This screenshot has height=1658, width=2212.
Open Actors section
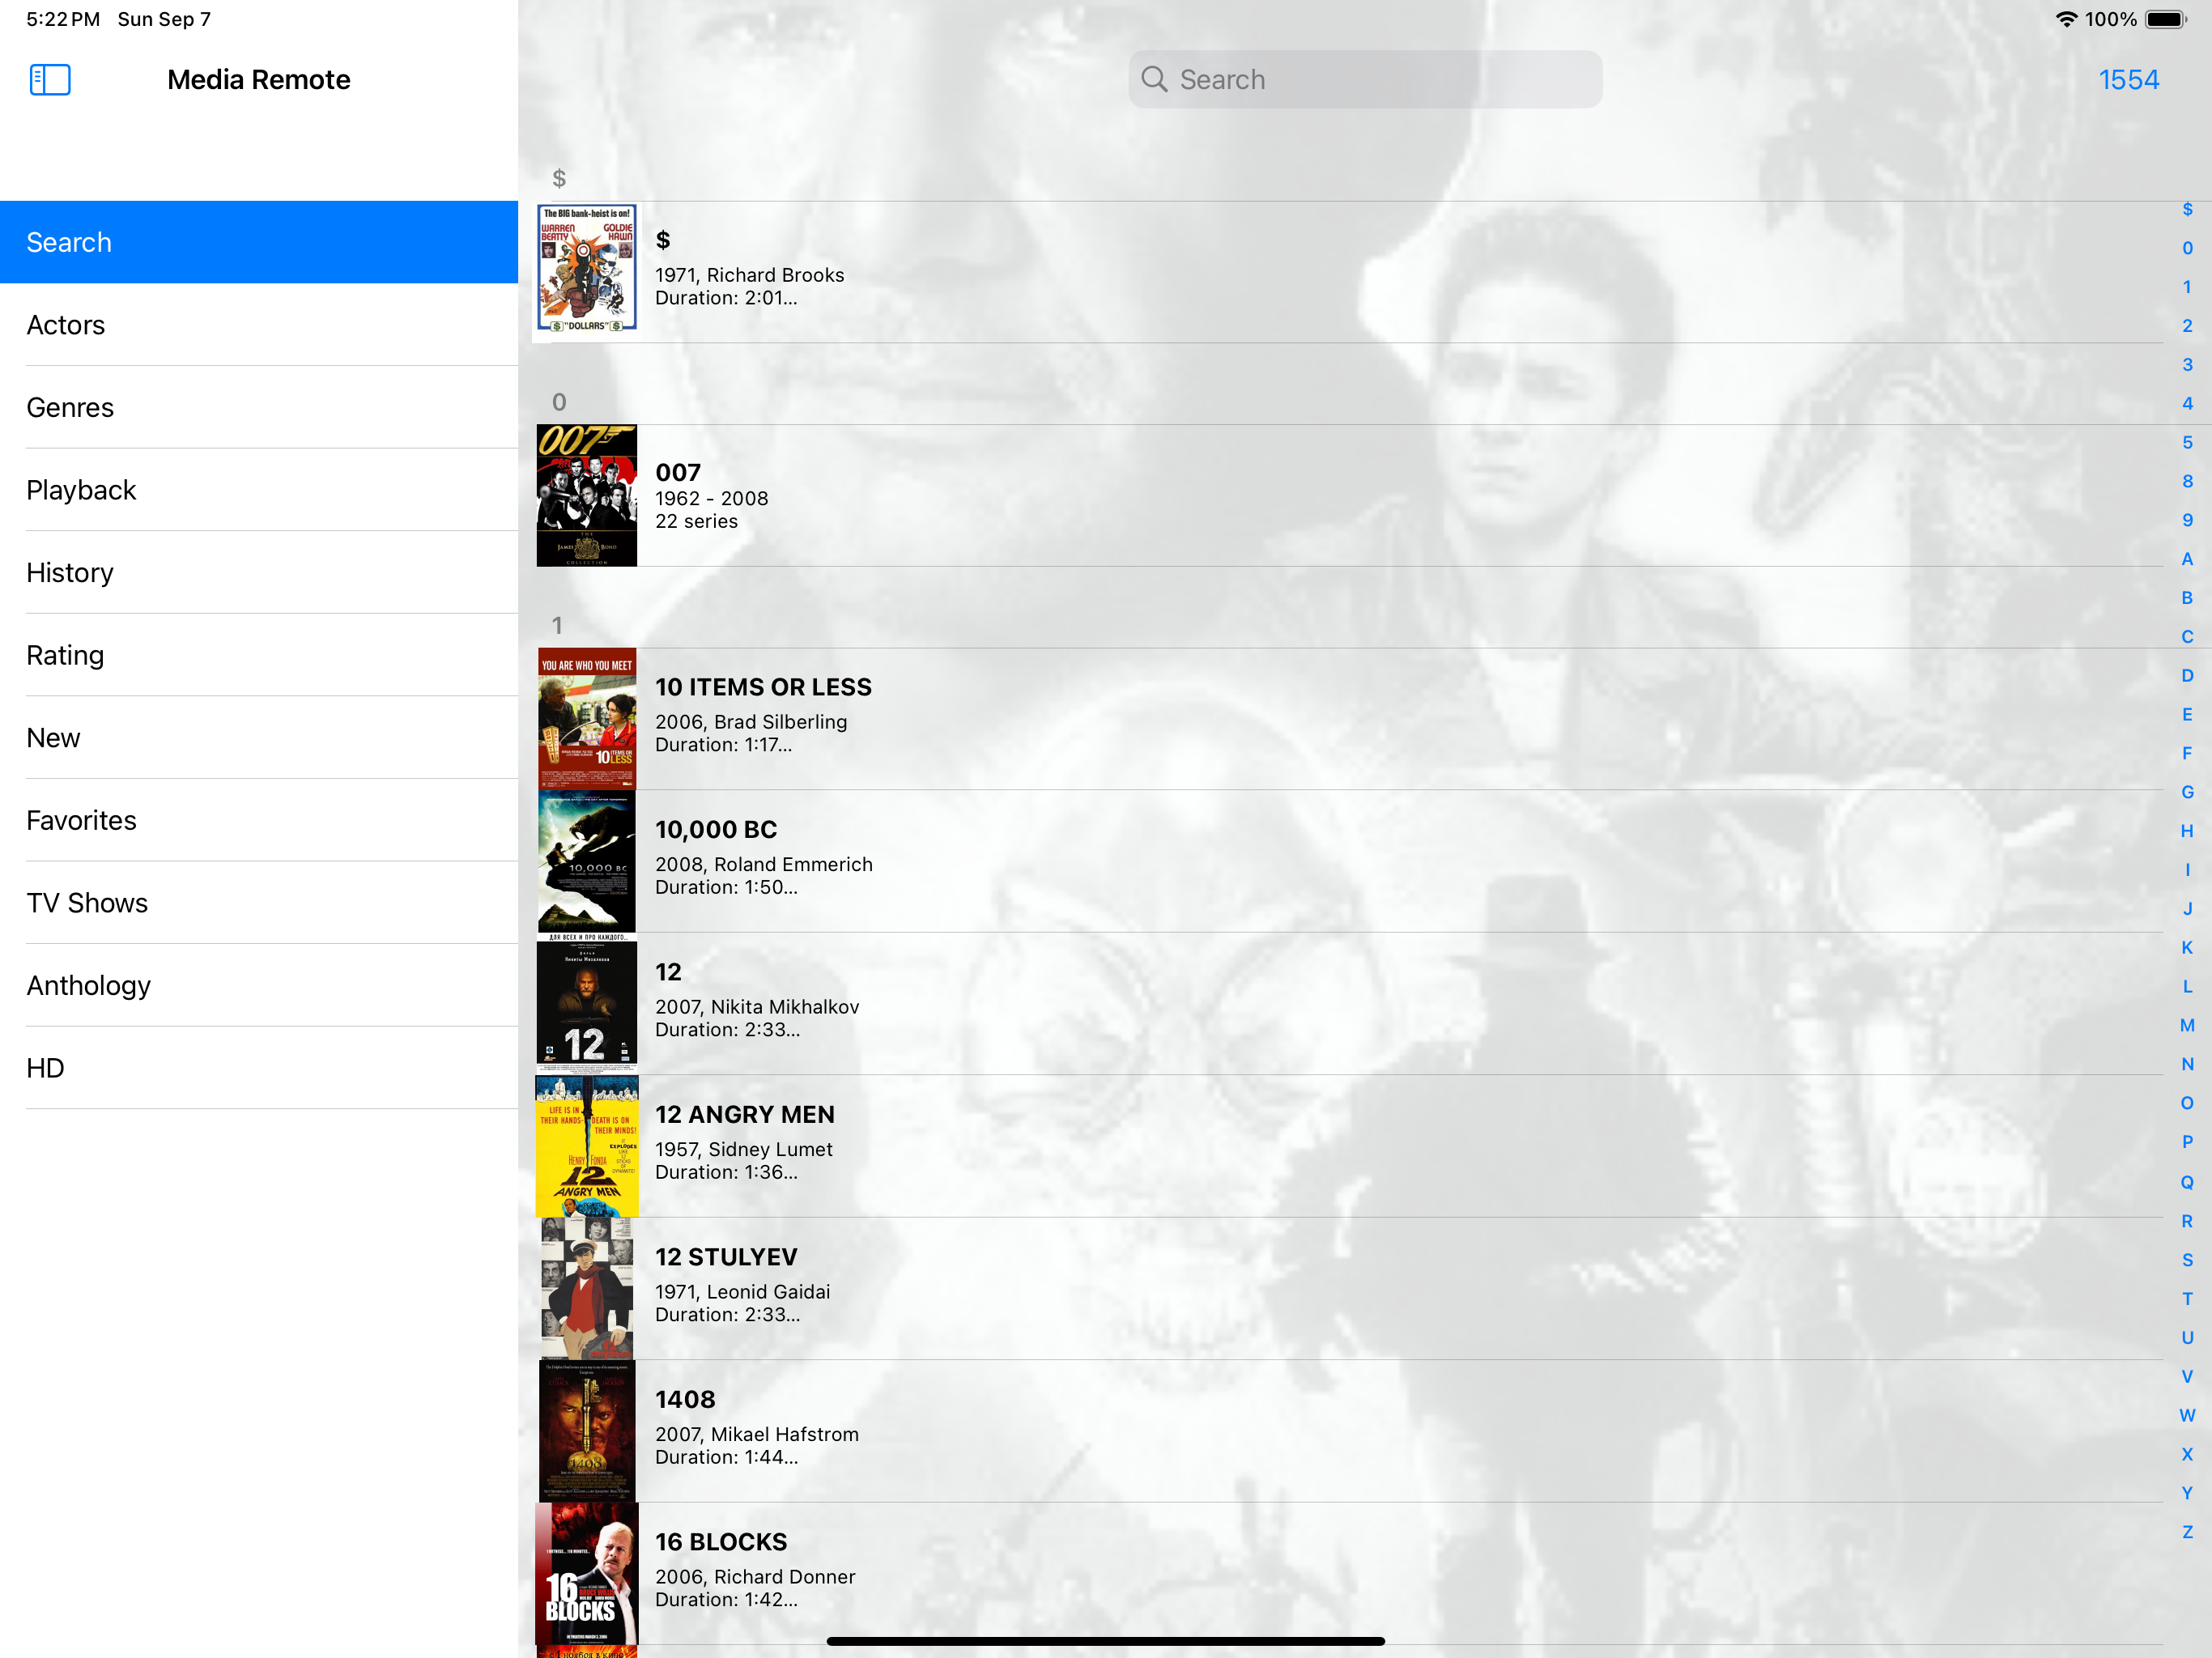pyautogui.click(x=259, y=325)
